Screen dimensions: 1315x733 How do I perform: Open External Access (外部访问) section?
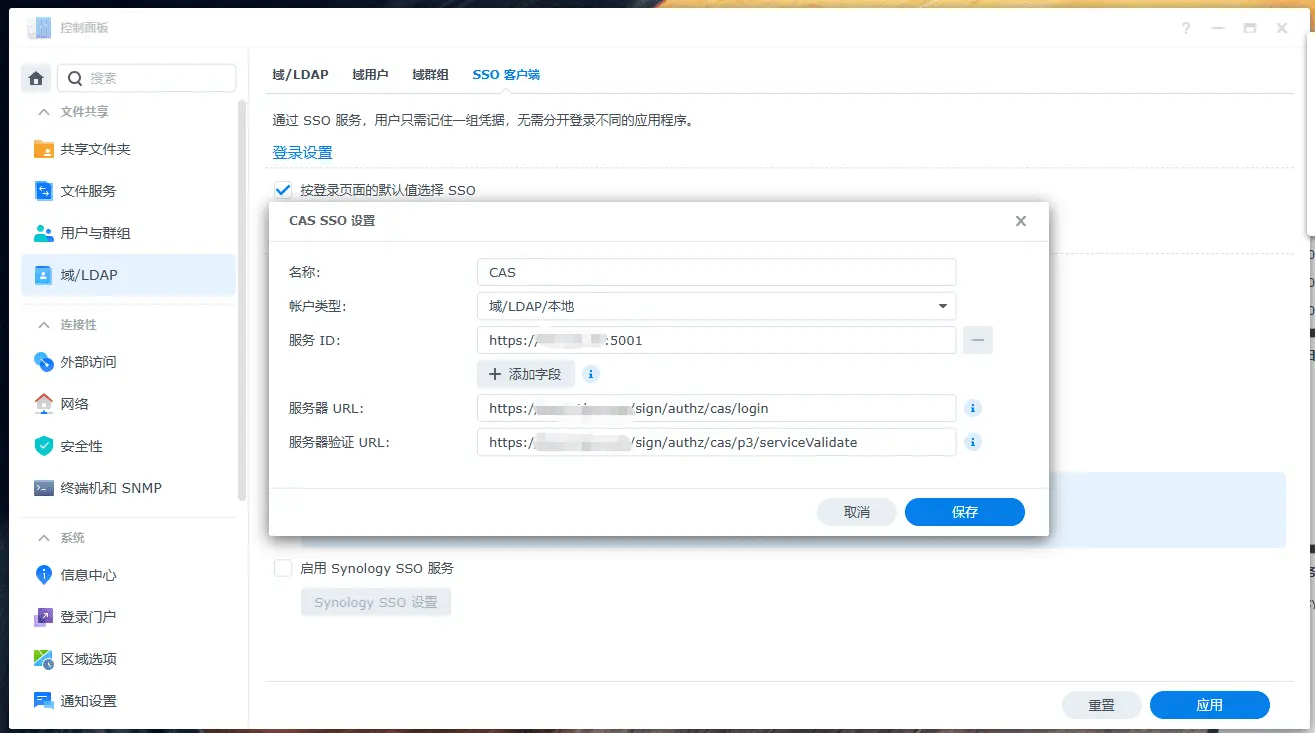pos(88,362)
